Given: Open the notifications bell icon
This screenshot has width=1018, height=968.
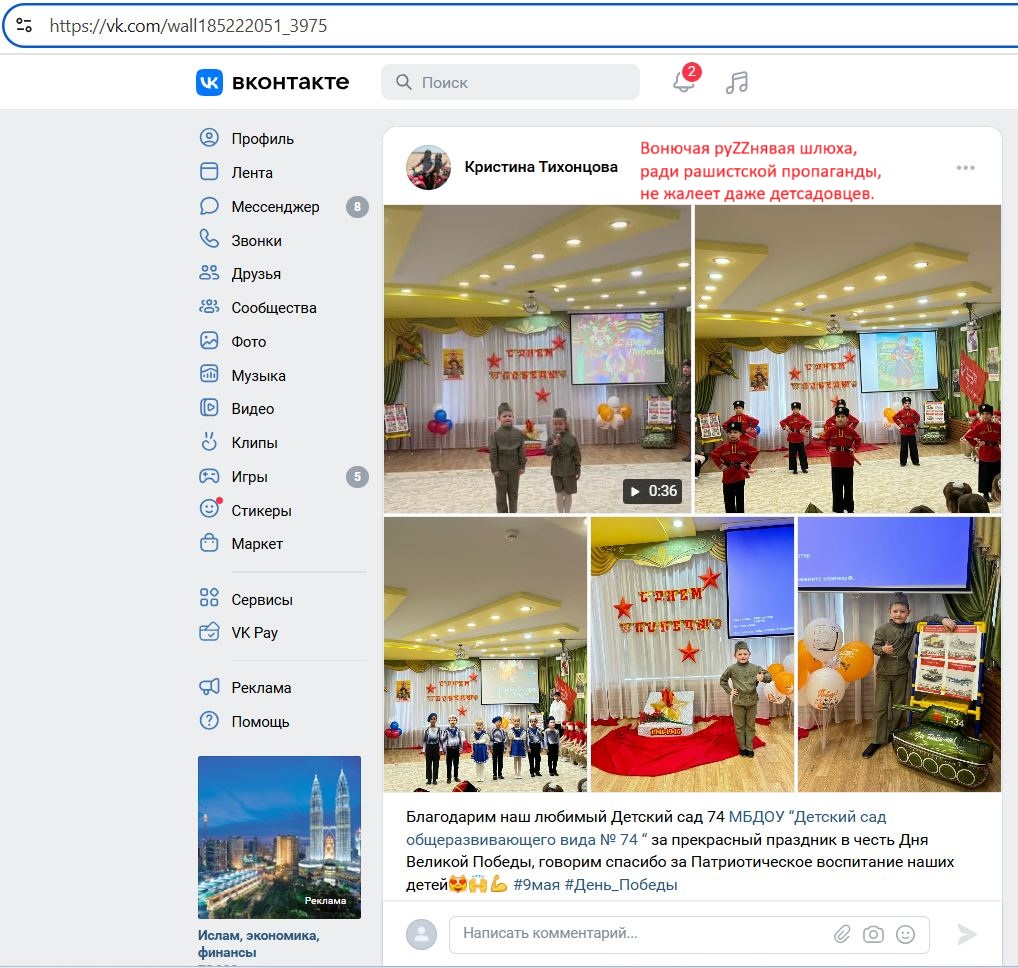Looking at the screenshot, I should [684, 82].
